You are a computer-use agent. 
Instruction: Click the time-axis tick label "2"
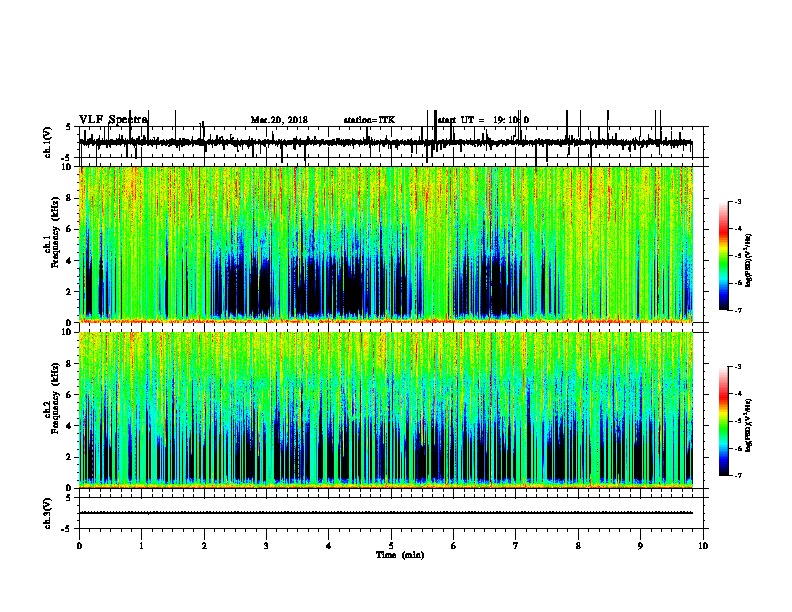point(204,546)
